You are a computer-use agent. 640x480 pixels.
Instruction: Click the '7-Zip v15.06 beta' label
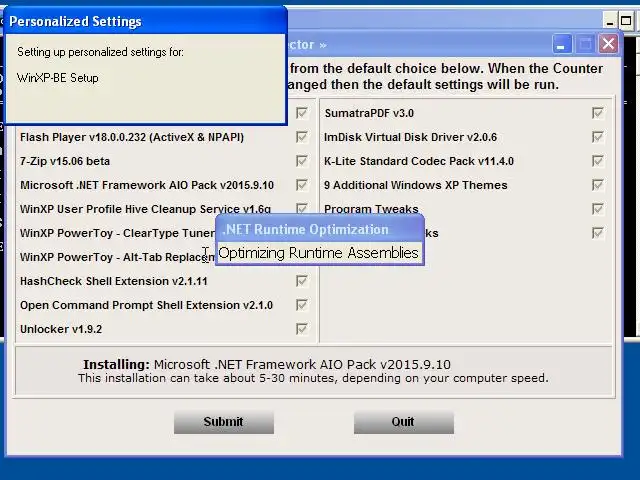[65, 161]
